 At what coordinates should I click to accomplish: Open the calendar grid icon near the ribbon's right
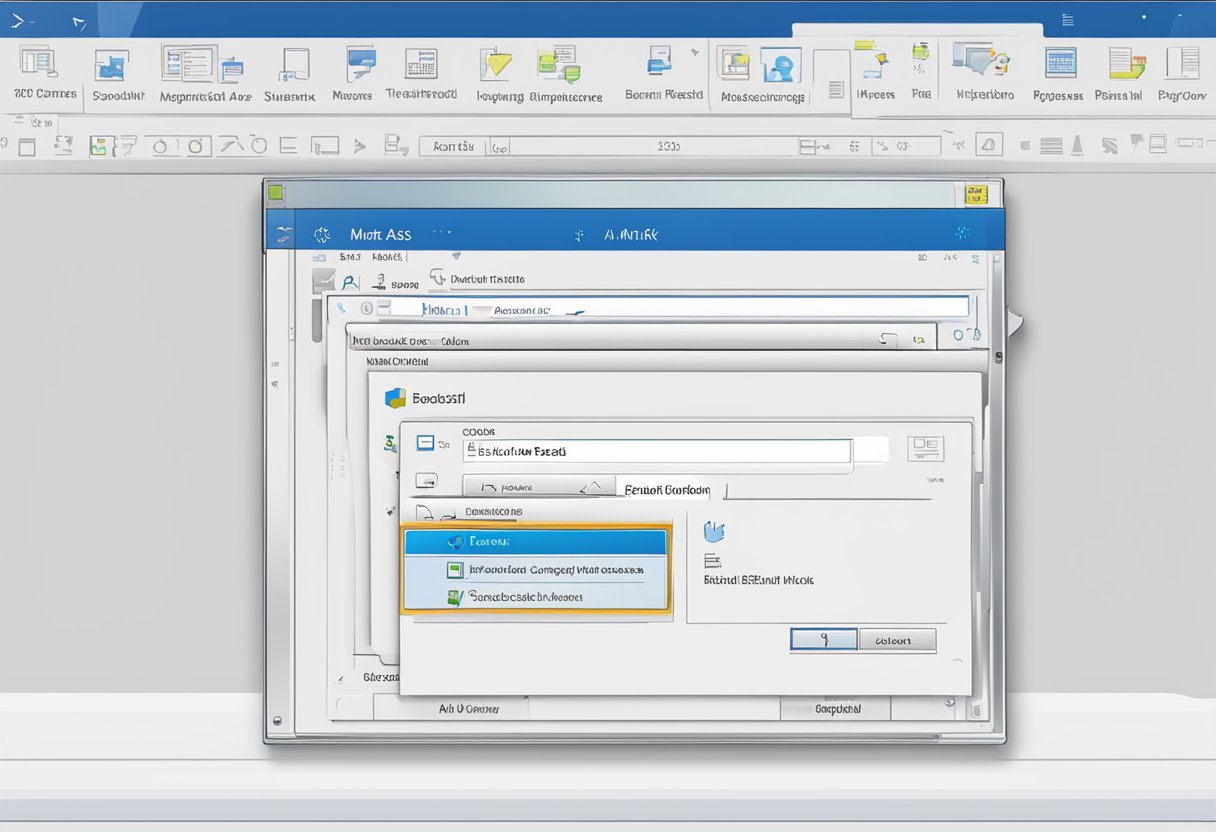(1058, 63)
